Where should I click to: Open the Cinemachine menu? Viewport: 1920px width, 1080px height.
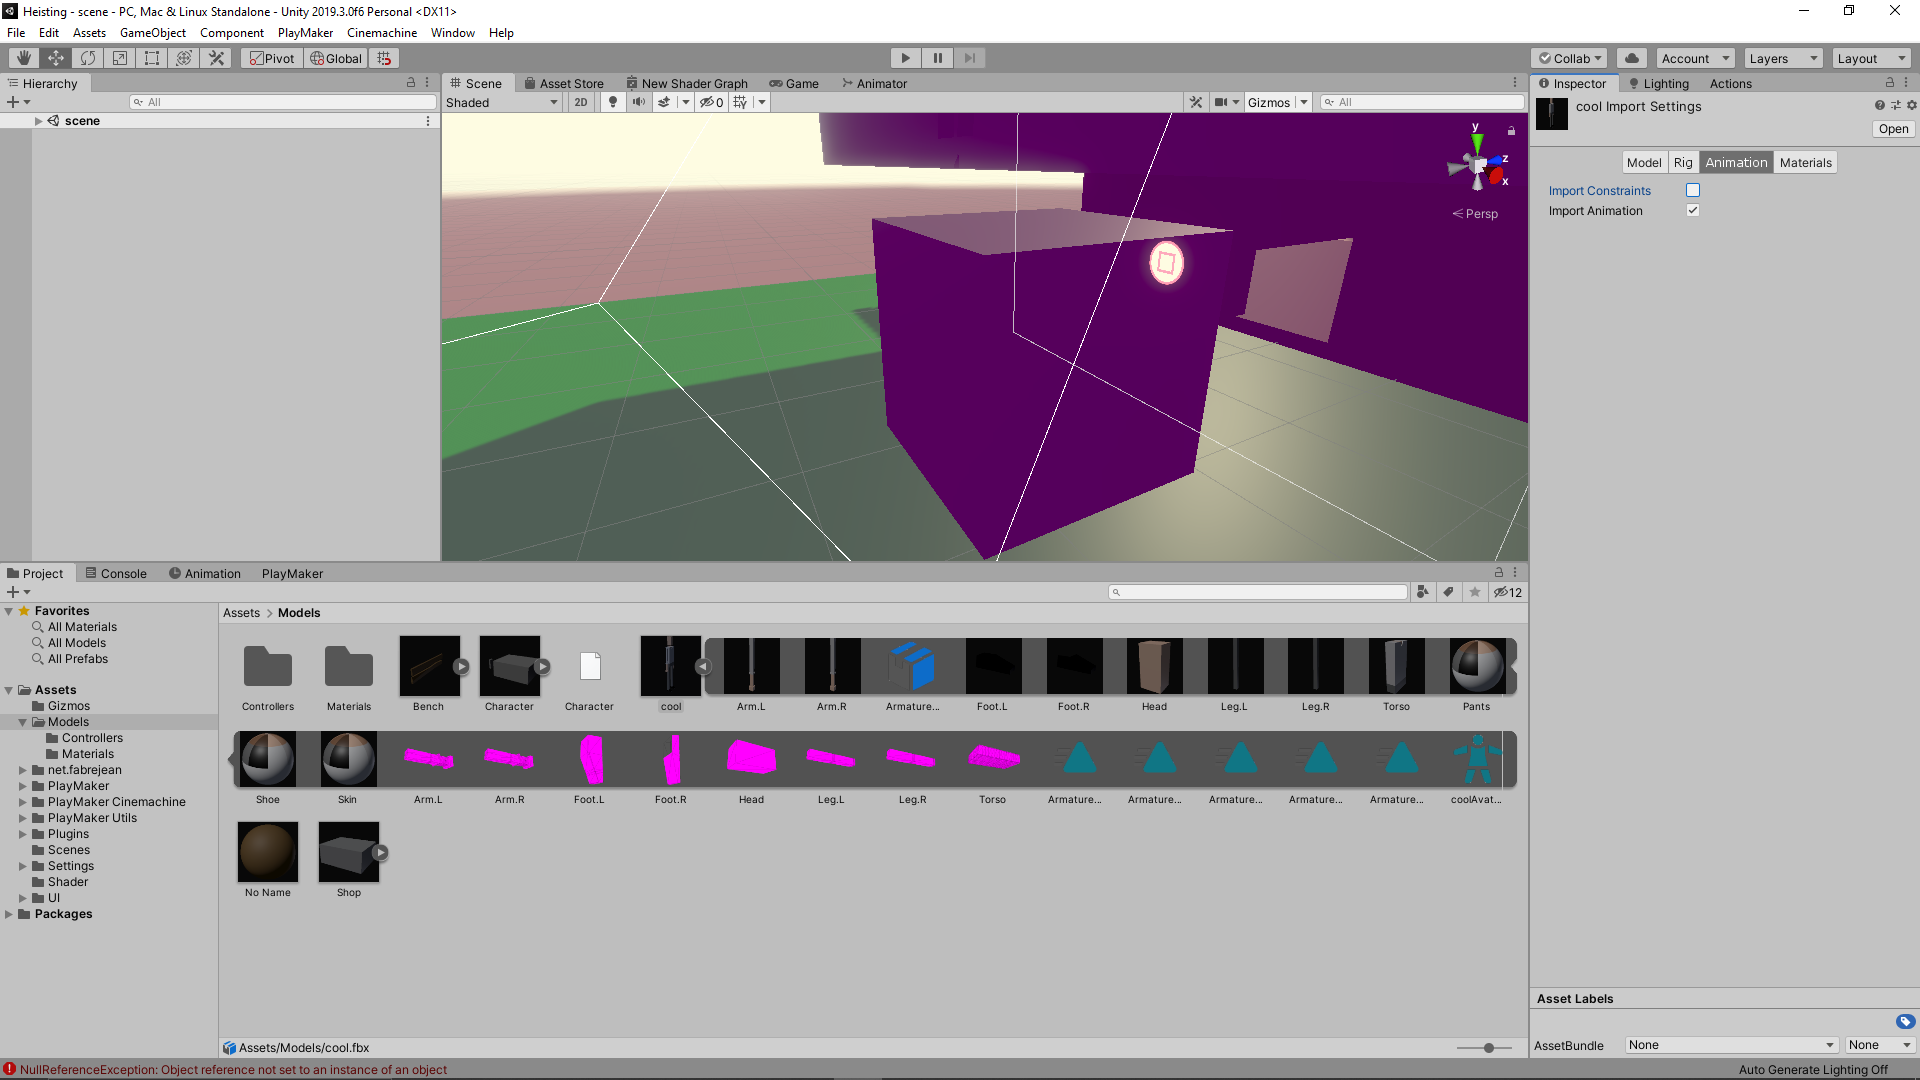coord(381,32)
